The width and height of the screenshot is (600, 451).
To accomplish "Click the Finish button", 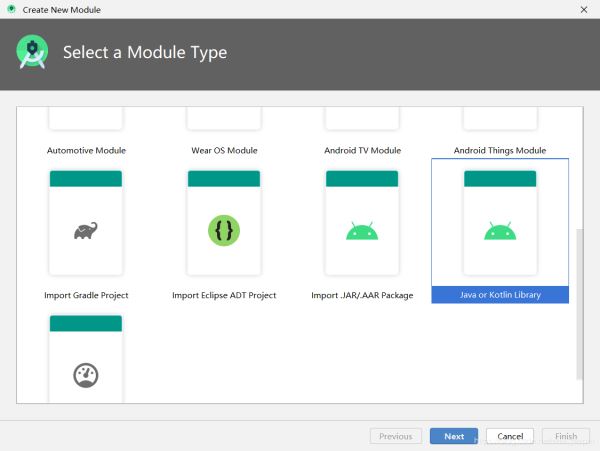I will [566, 436].
